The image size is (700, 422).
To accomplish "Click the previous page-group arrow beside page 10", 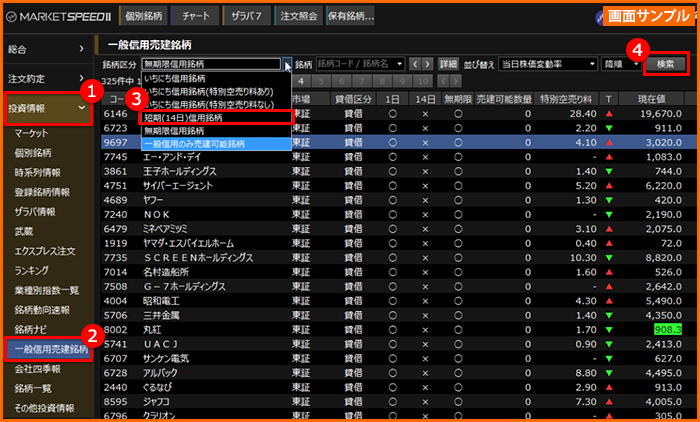I will [443, 81].
